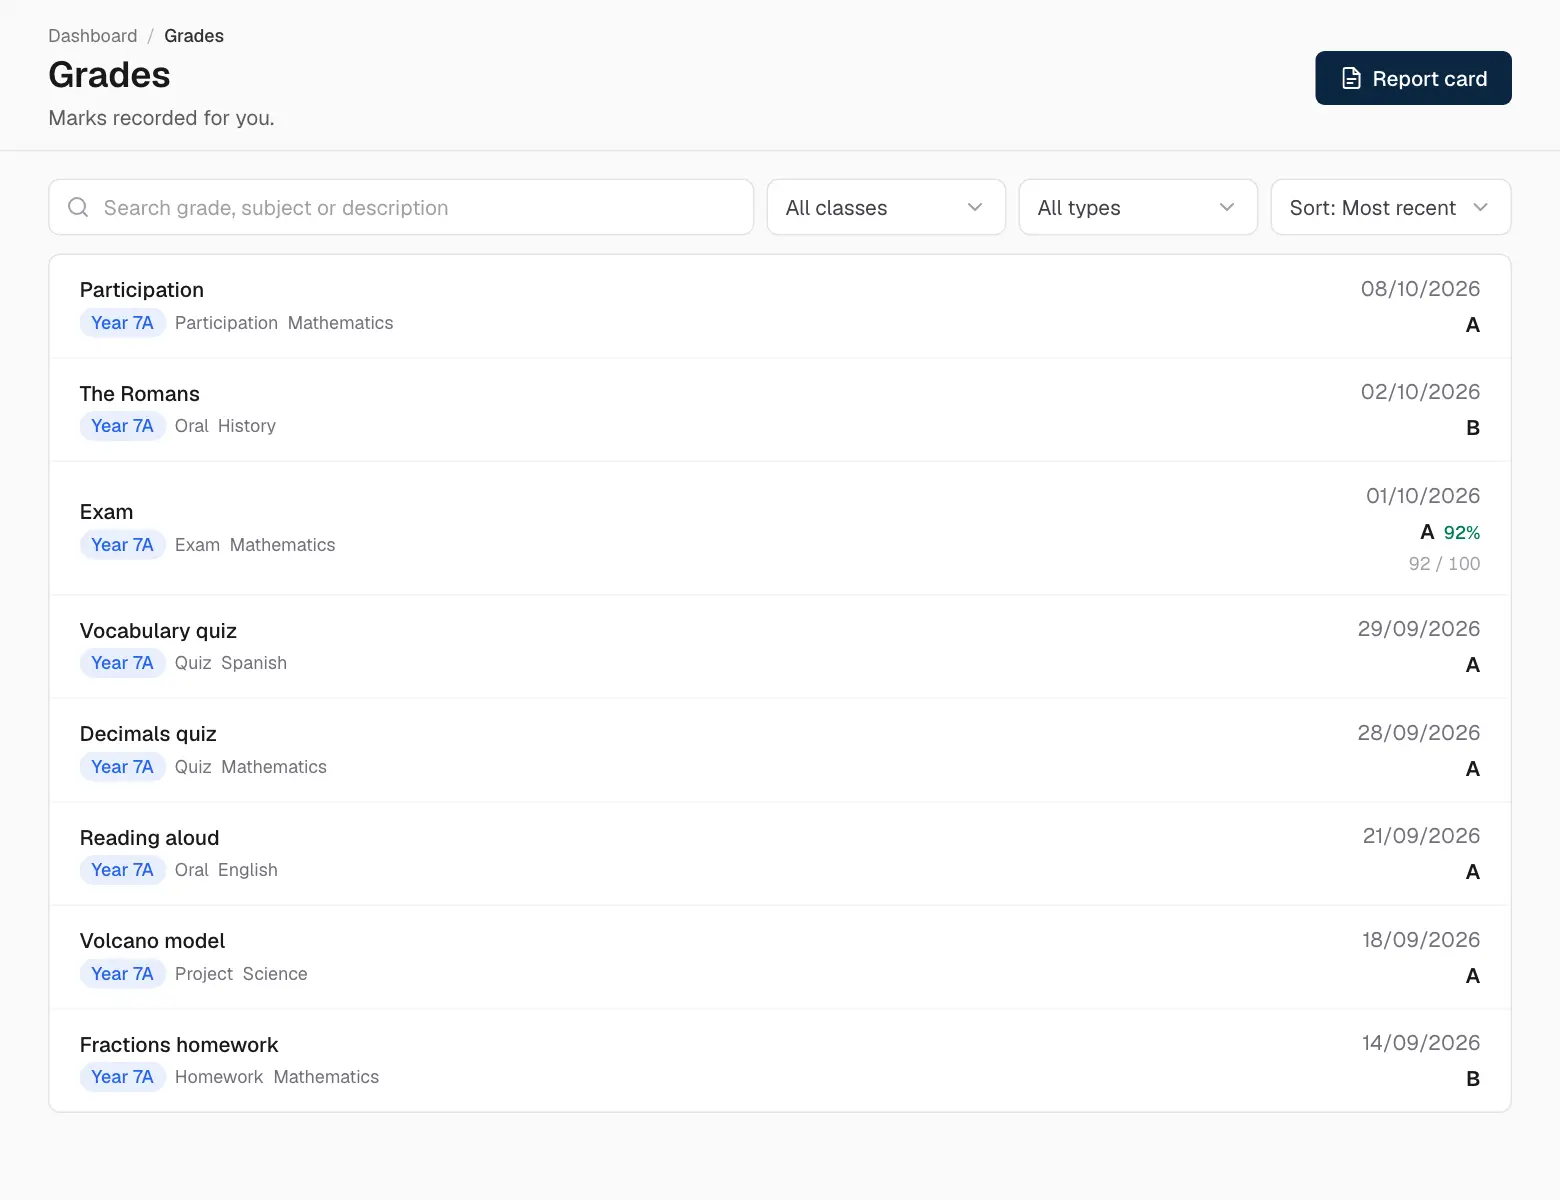Click the Homework type label
The image size is (1560, 1200).
[219, 1077]
